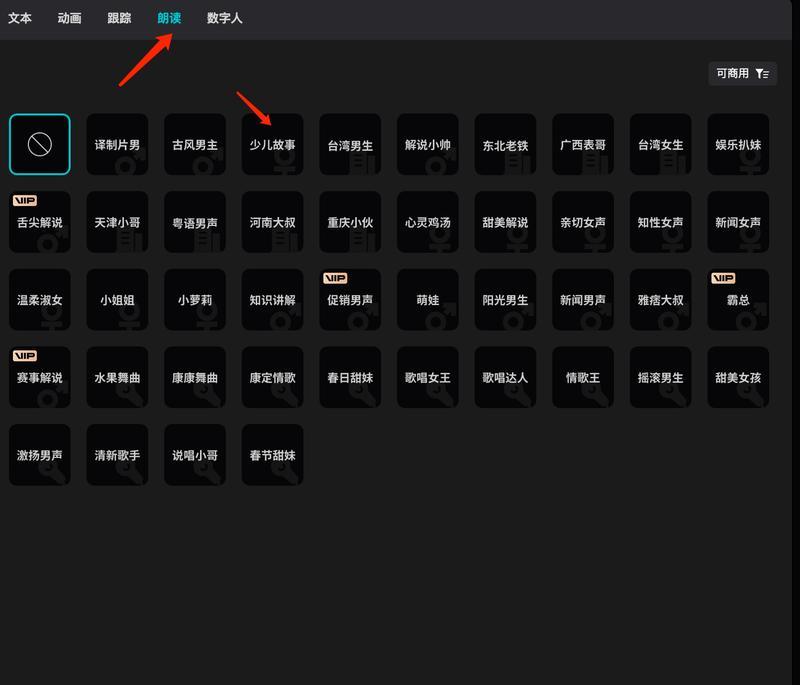Pick the 康定情歌 singing voice
The image size is (800, 685).
click(x=272, y=377)
